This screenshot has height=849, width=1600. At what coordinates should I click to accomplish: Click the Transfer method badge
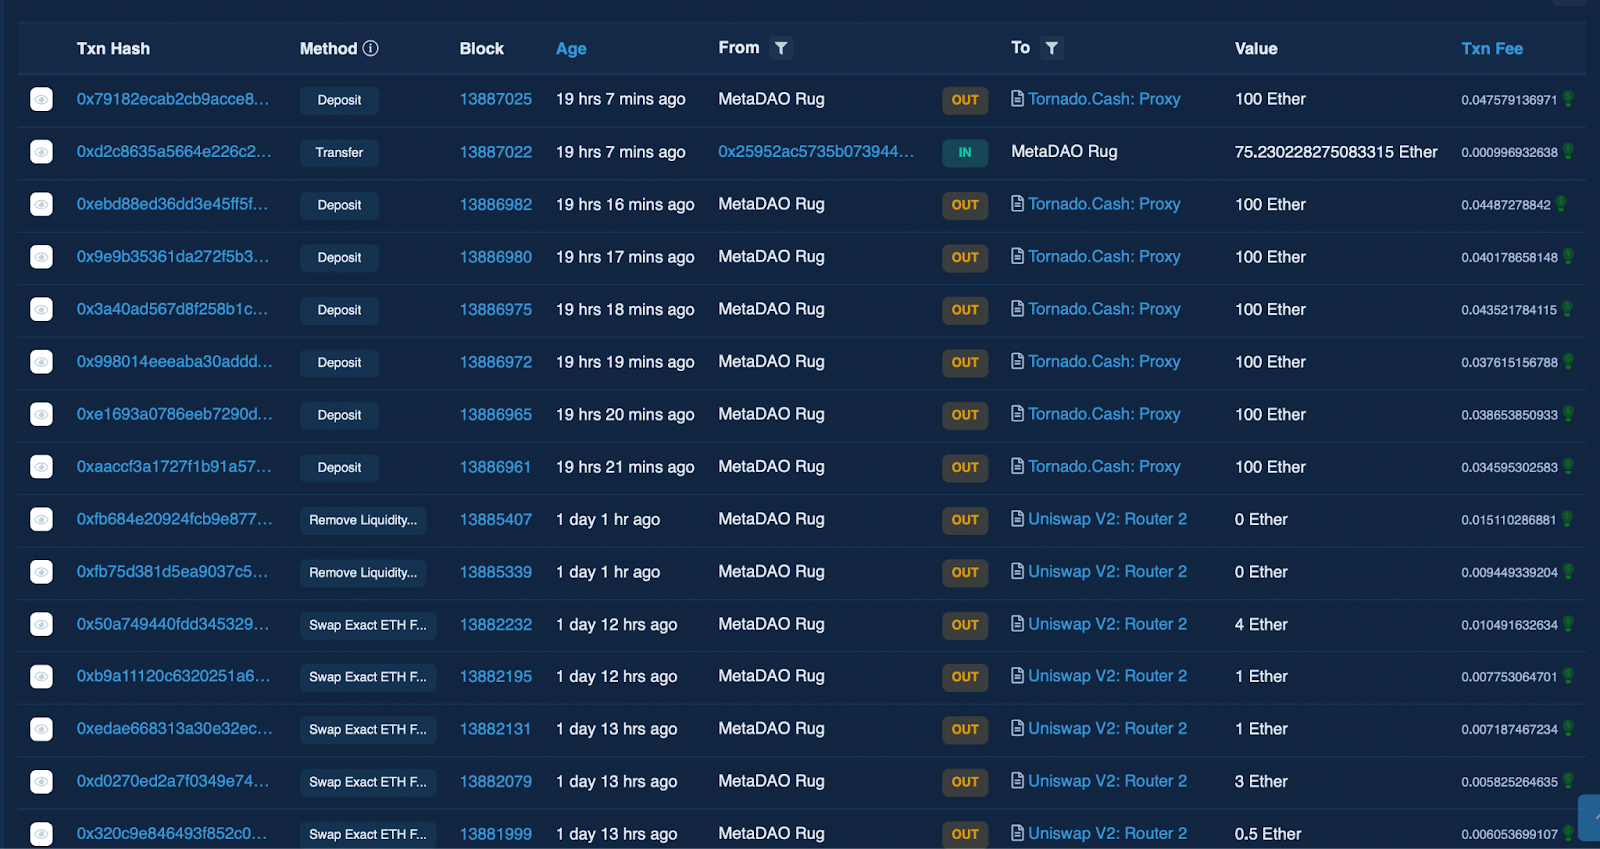(339, 152)
